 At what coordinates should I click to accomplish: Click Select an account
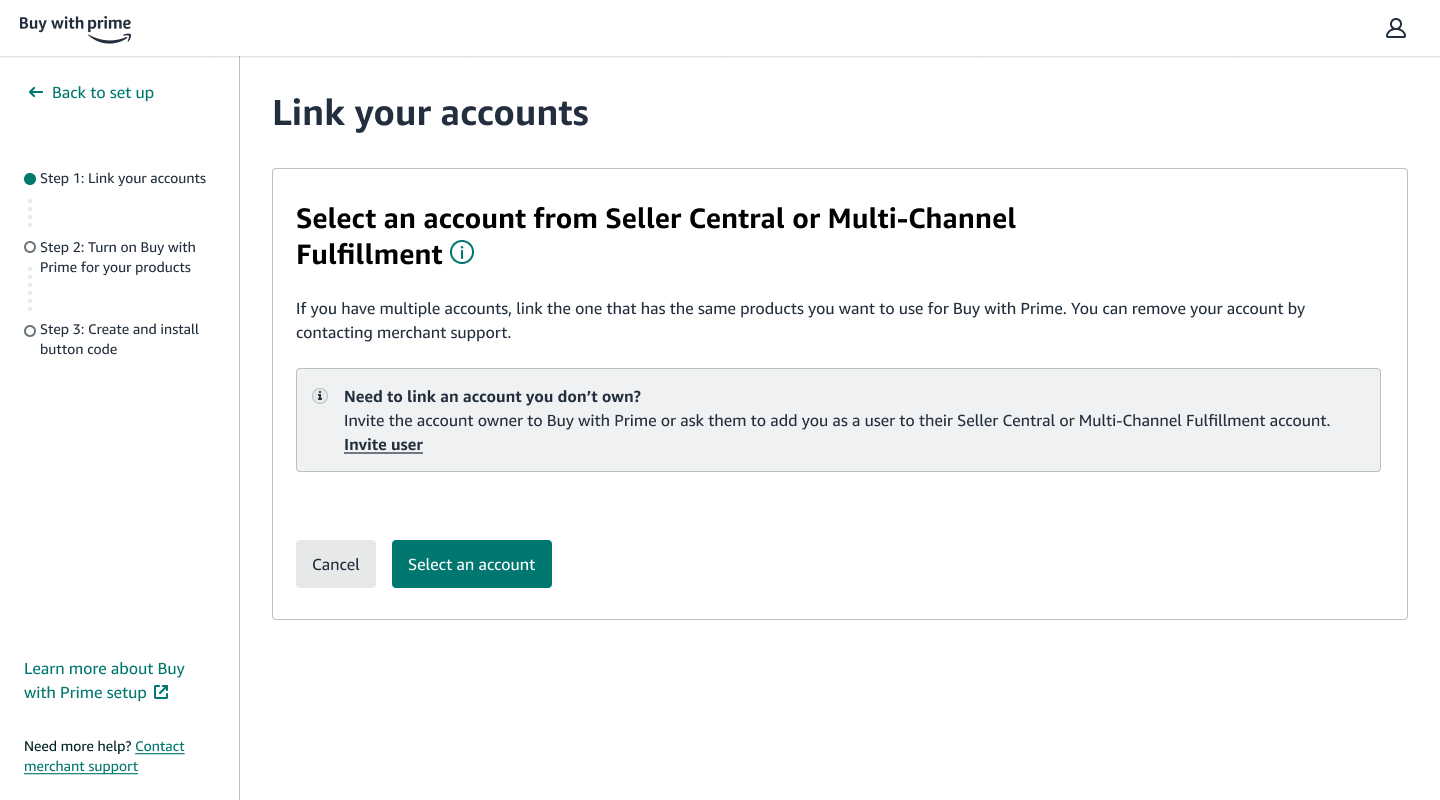click(471, 564)
